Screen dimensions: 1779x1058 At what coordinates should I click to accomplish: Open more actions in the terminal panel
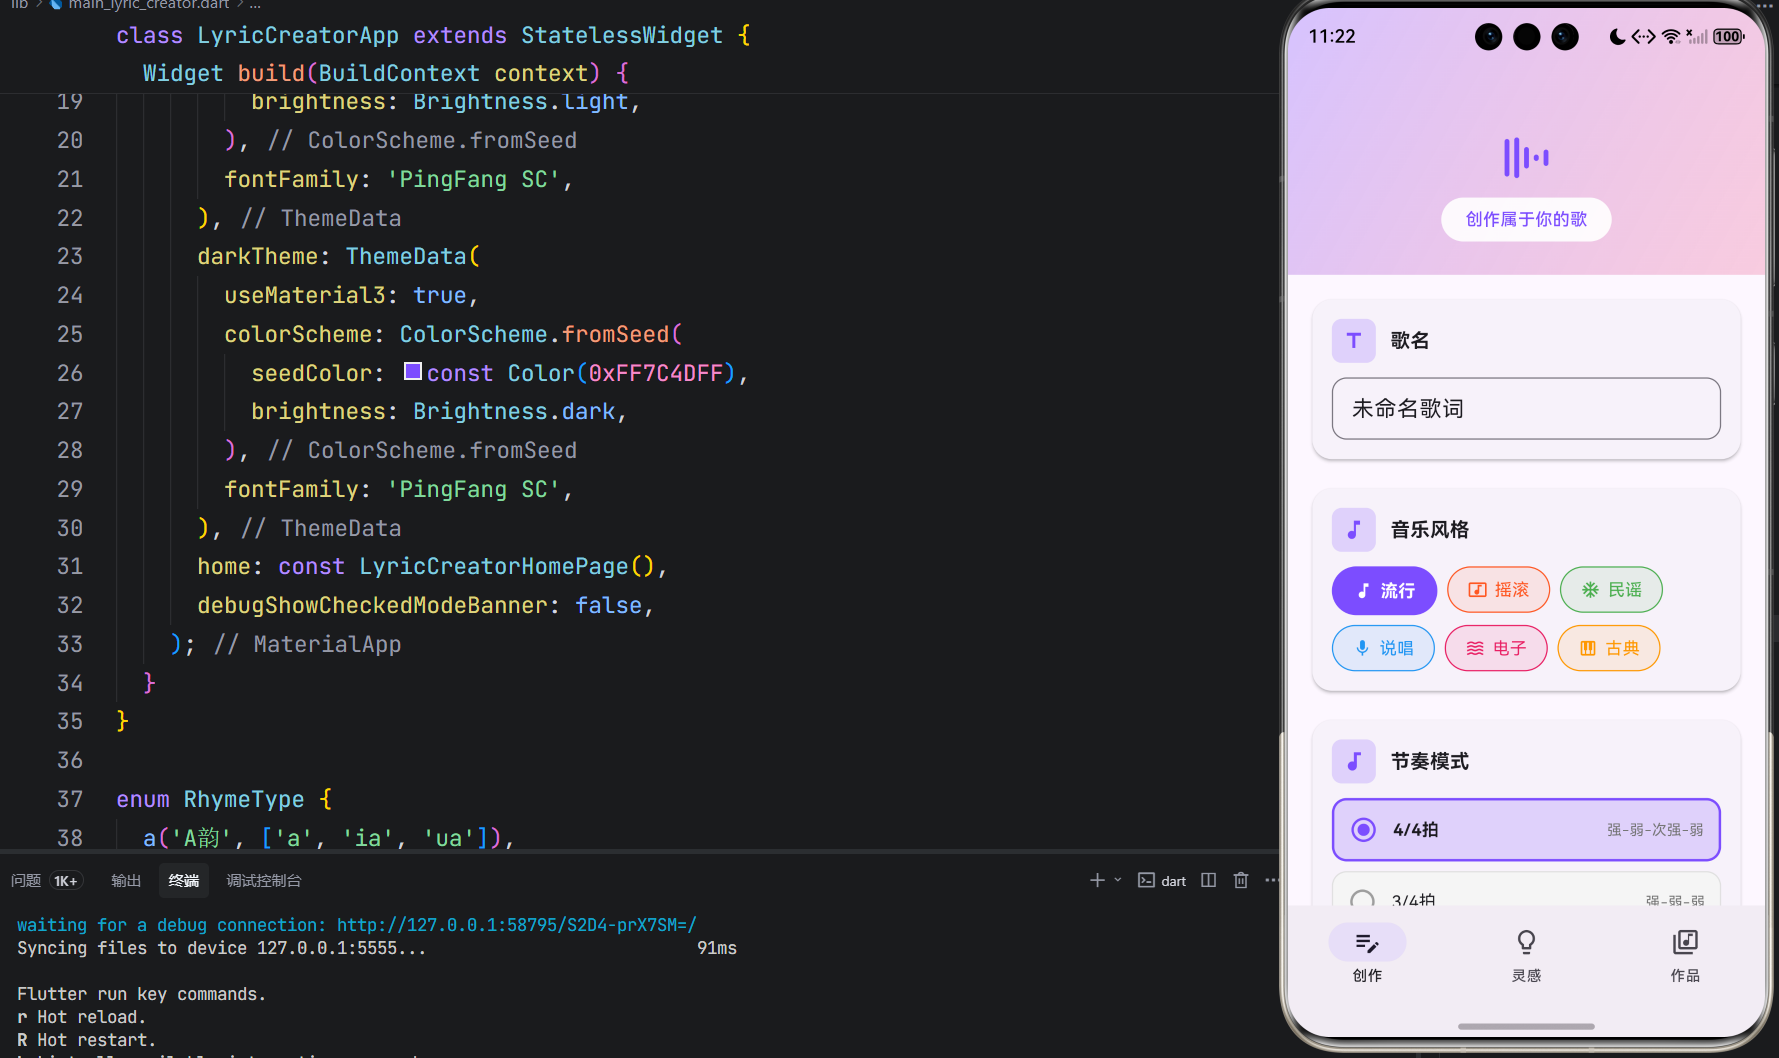(x=1271, y=880)
